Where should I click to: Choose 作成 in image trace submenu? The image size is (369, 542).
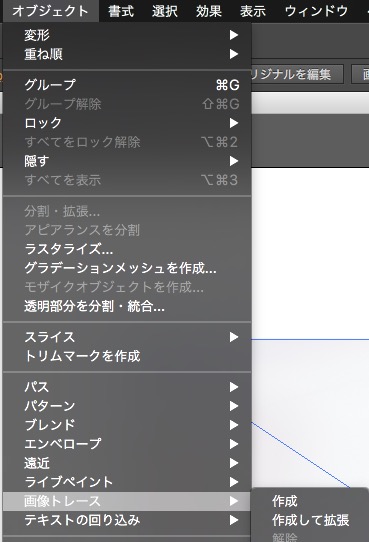point(310,501)
